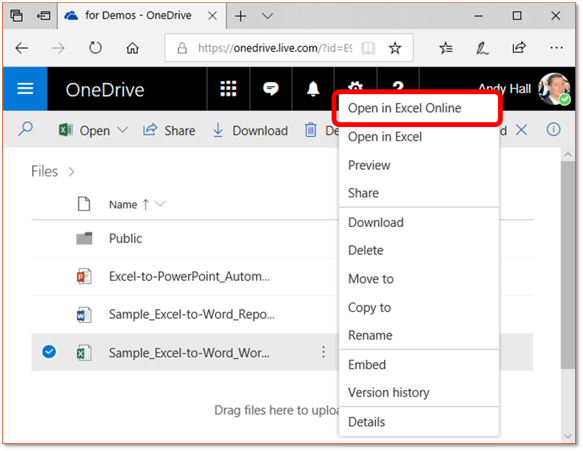Image resolution: width=583 pixels, height=451 pixels.
Task: Uncheck the selected Sample_Excel-to-Word_Wor... checkbox
Action: (x=49, y=352)
